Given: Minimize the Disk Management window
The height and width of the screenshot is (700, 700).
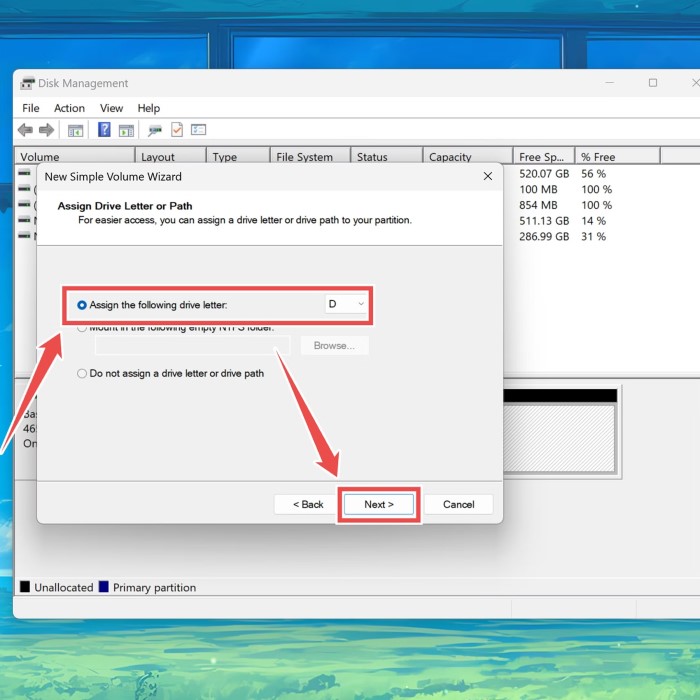Looking at the screenshot, I should pyautogui.click(x=609, y=83).
